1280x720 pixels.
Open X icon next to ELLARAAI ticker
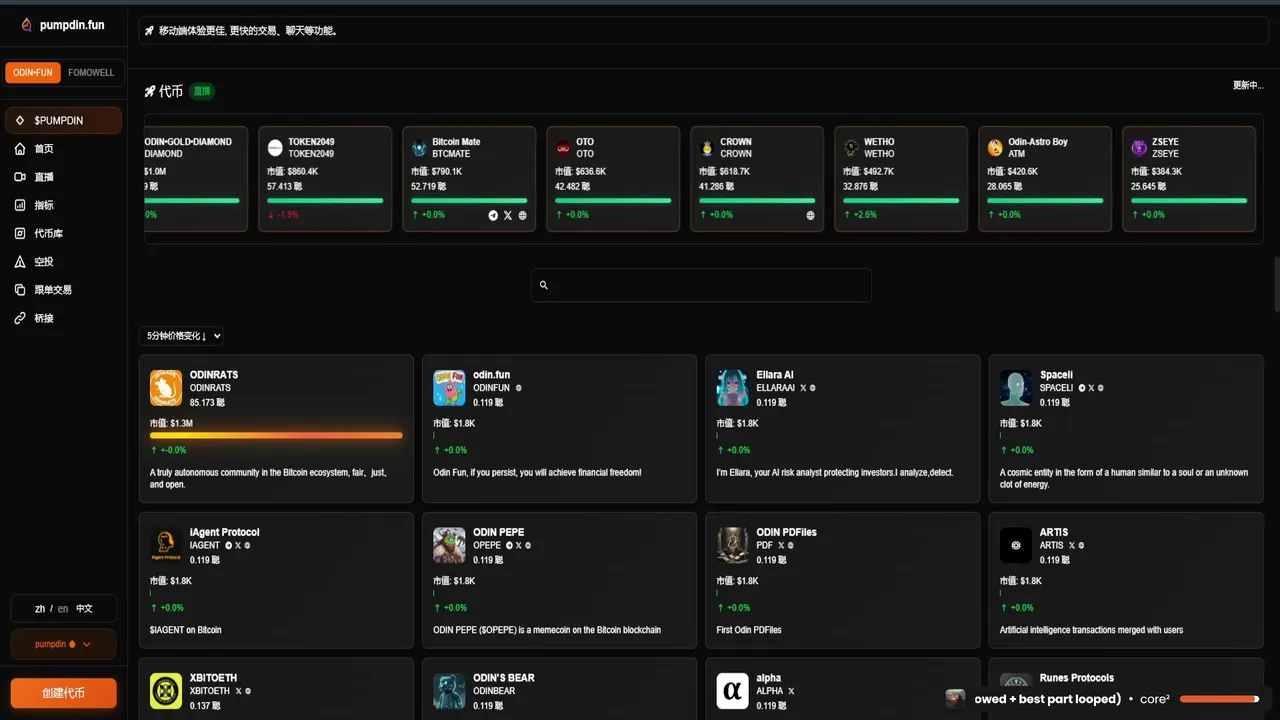[x=803, y=388]
